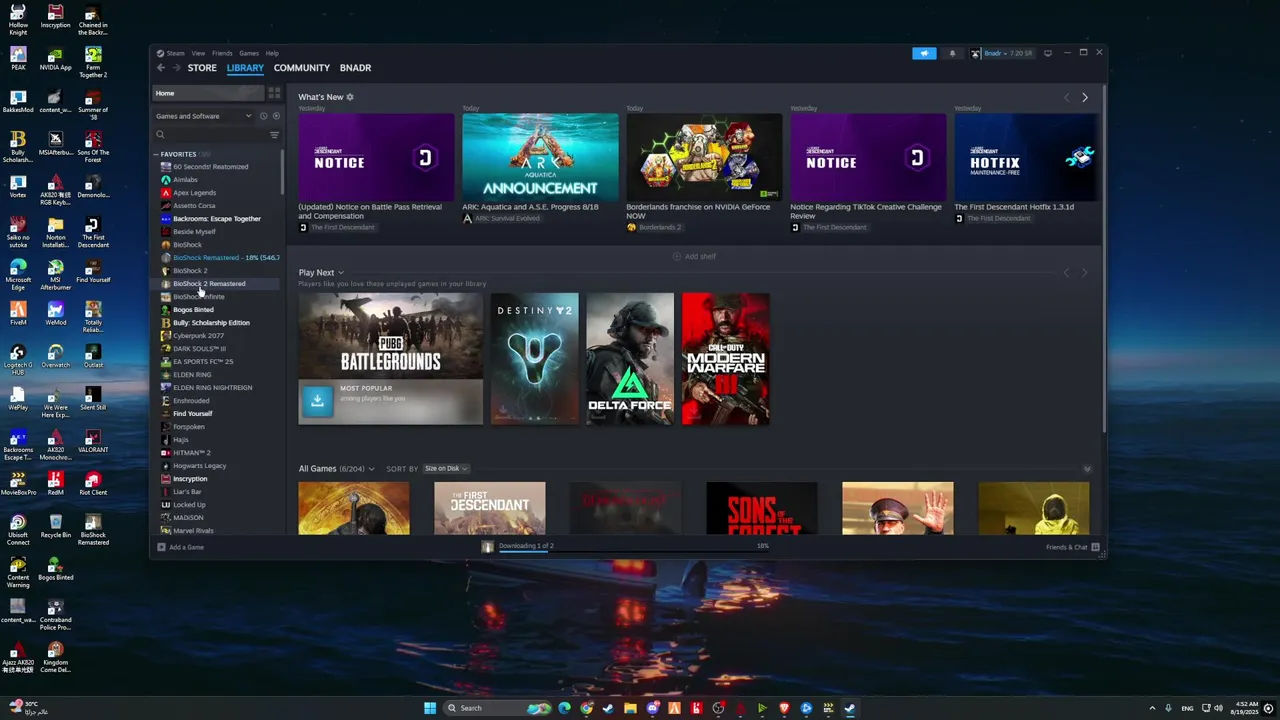Open Call of Duty Modern Warfare cover
Viewport: 1280px width, 720px height.
[726, 359]
